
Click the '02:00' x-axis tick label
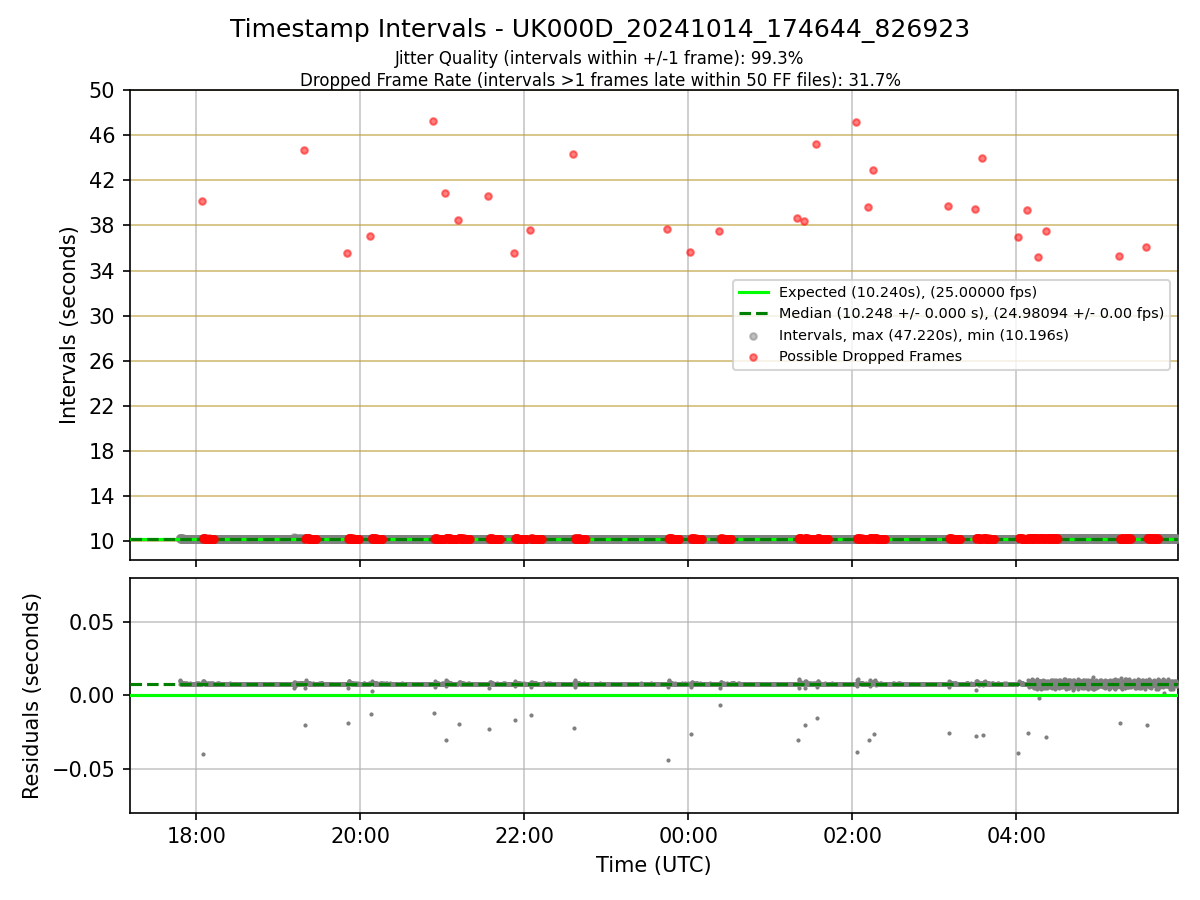[852, 835]
